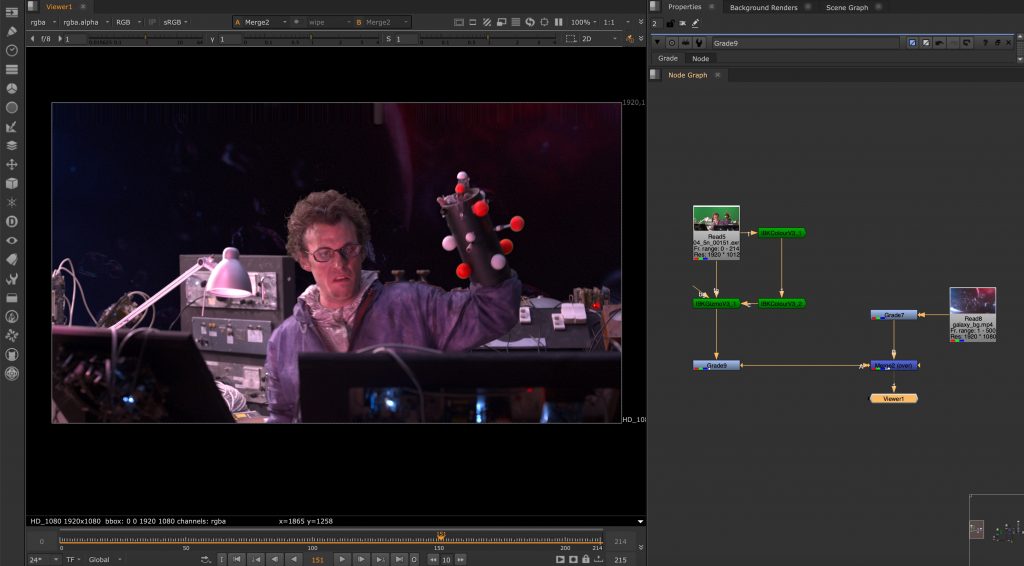1024x566 pixels.
Task: Select the Draw (pen) tool in left toolbar
Action: (12, 31)
